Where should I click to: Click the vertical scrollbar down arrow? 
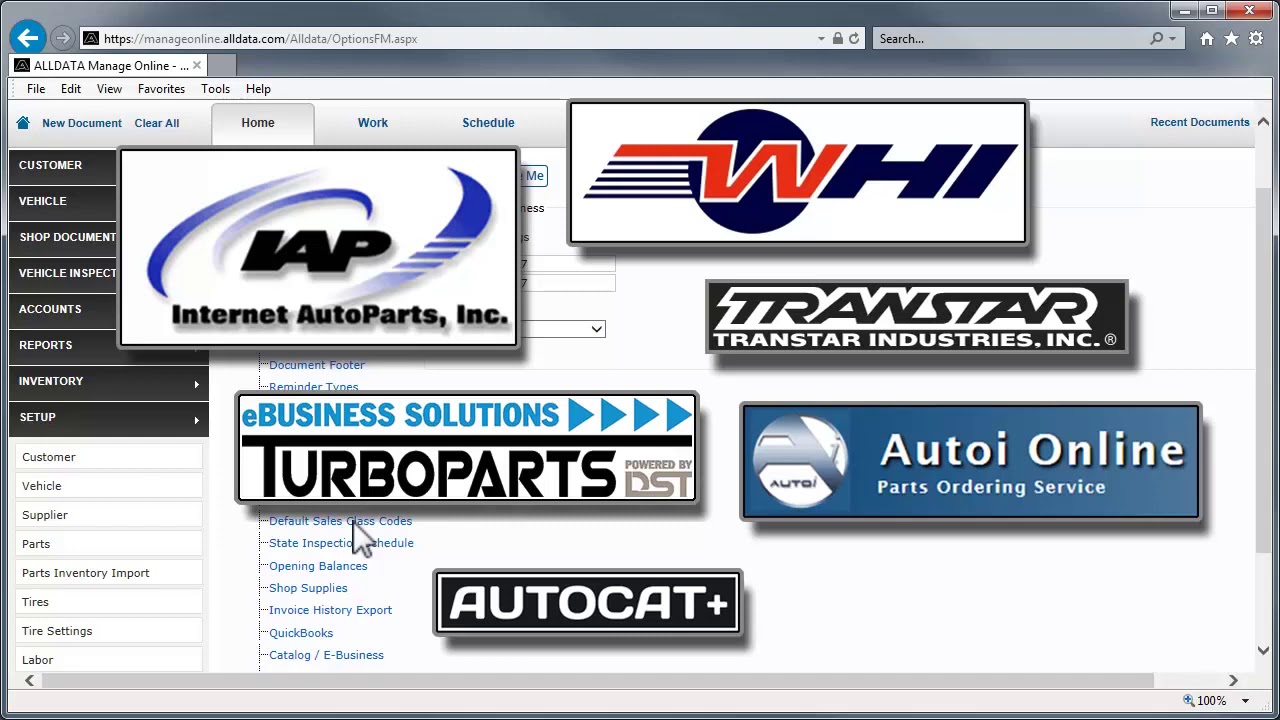(1263, 650)
